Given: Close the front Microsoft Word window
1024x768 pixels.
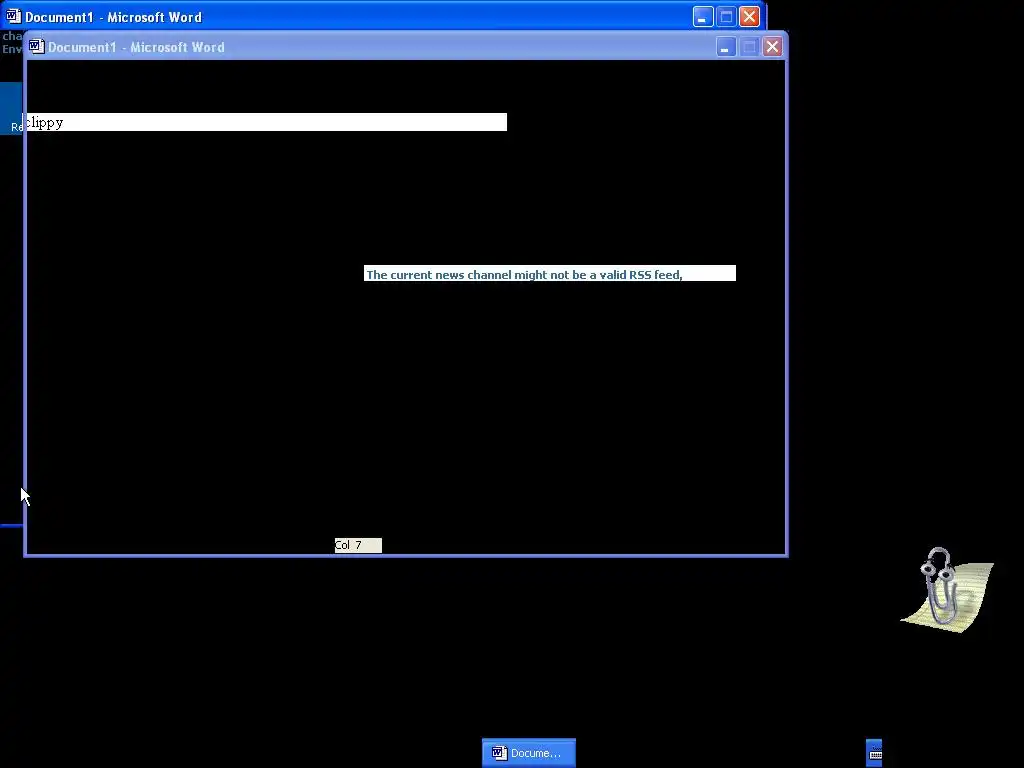Looking at the screenshot, I should click(x=772, y=47).
